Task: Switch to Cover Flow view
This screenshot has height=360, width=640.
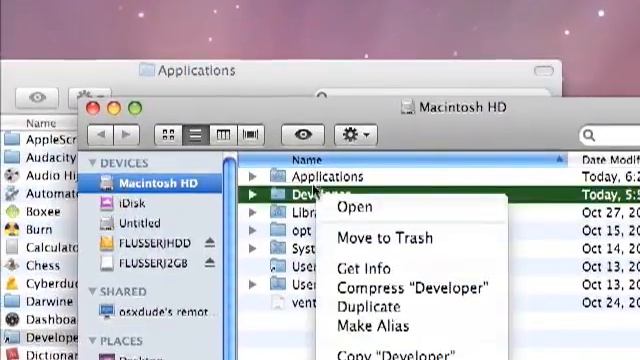Action: pos(251,135)
